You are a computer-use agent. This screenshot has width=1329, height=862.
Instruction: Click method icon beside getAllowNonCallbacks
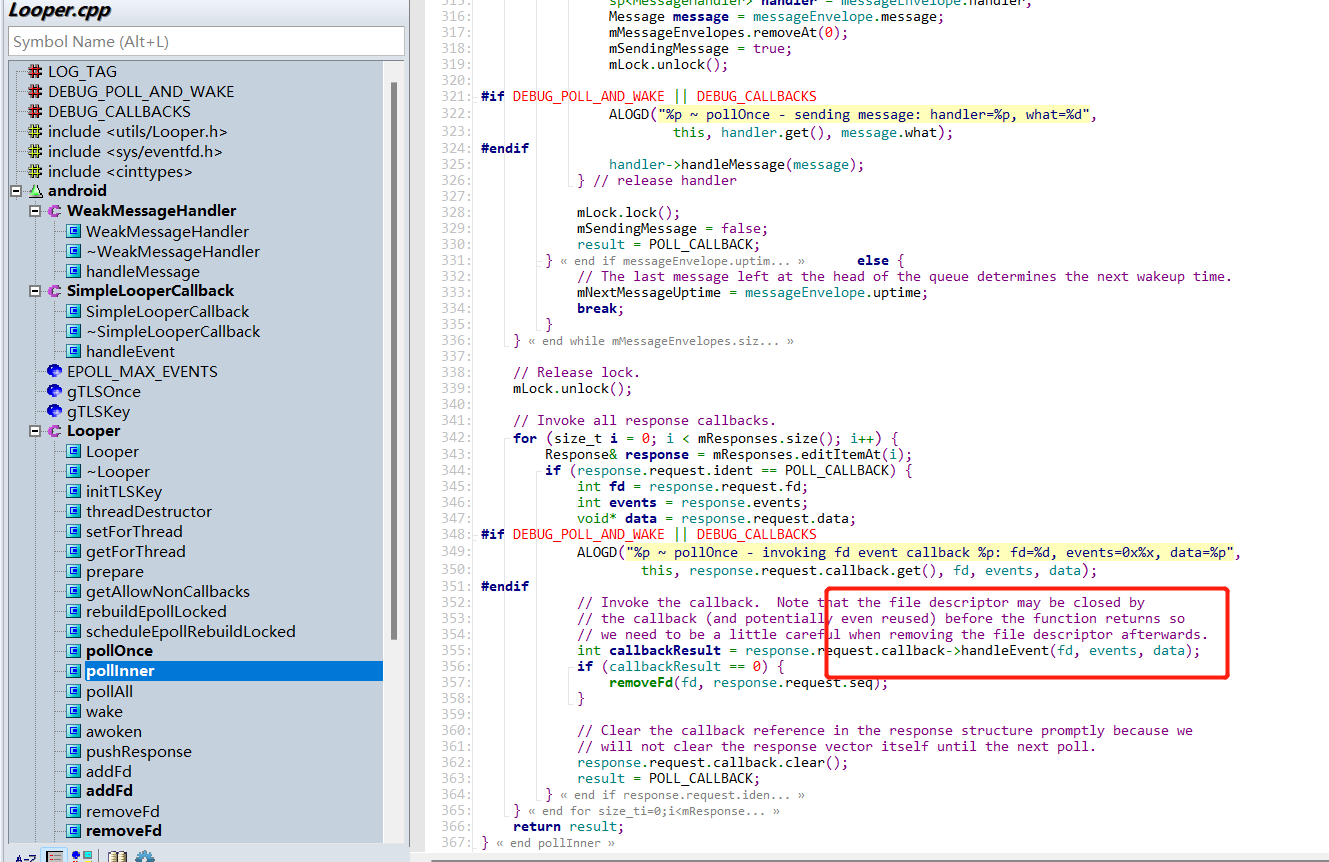(73, 591)
